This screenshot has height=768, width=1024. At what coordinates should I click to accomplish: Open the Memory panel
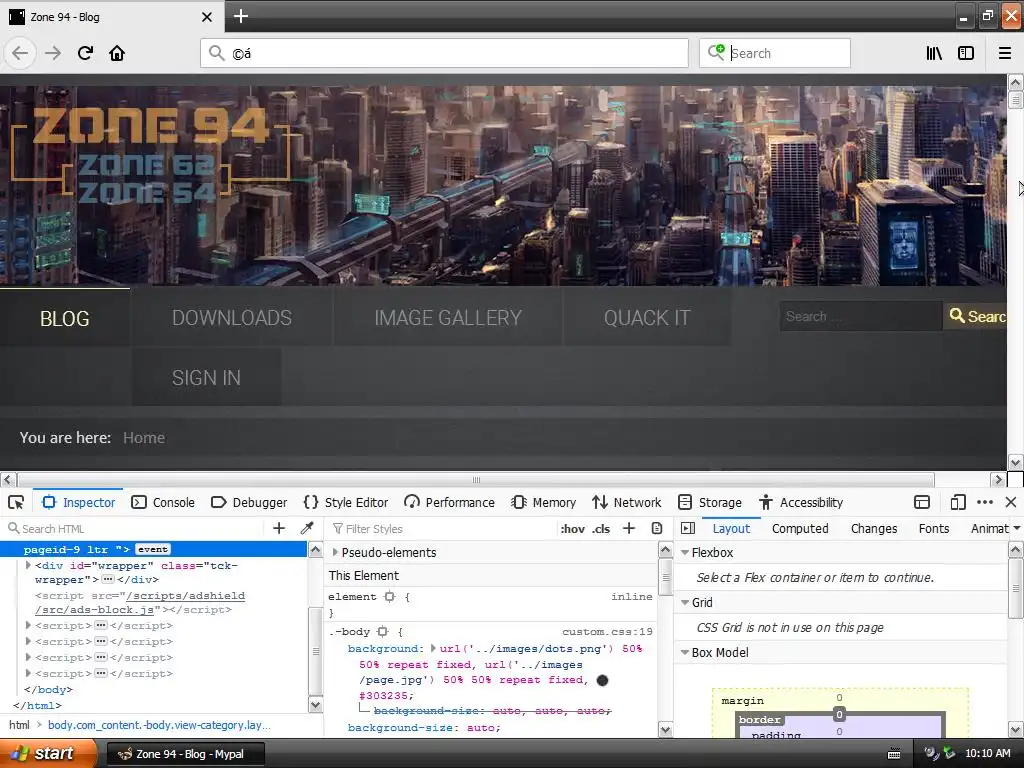click(543, 502)
